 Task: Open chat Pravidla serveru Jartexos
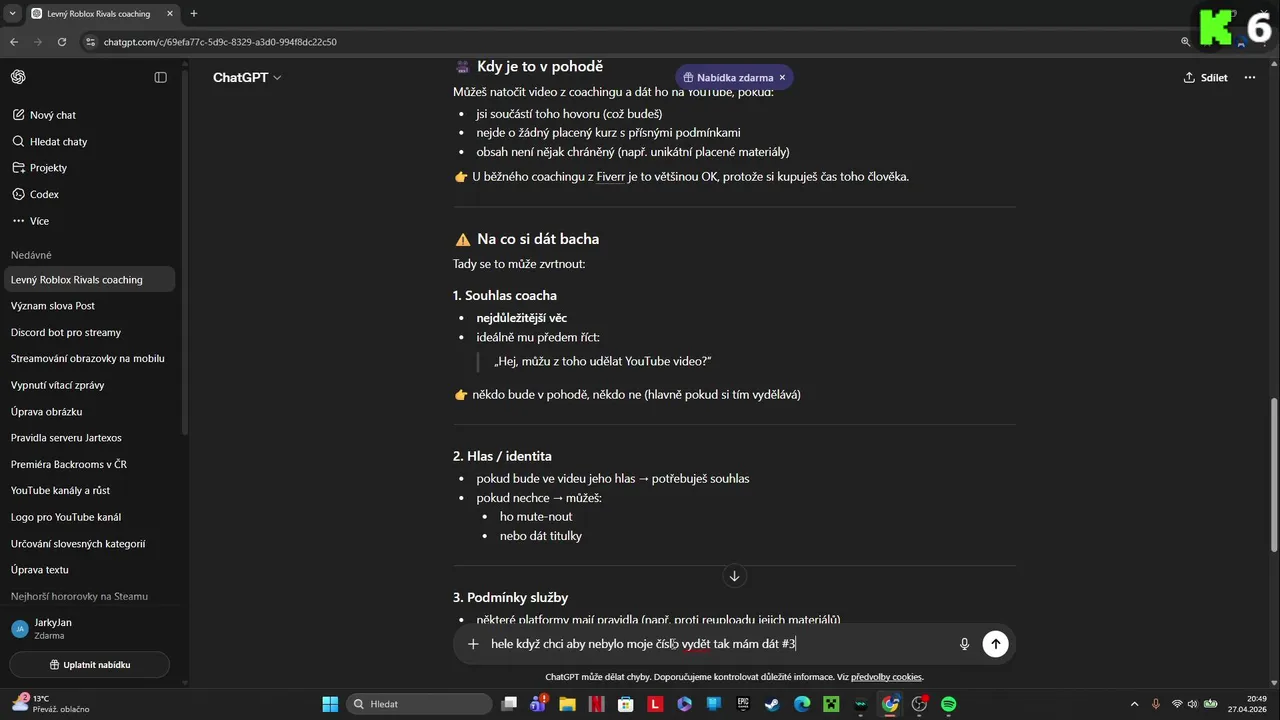[90, 438]
